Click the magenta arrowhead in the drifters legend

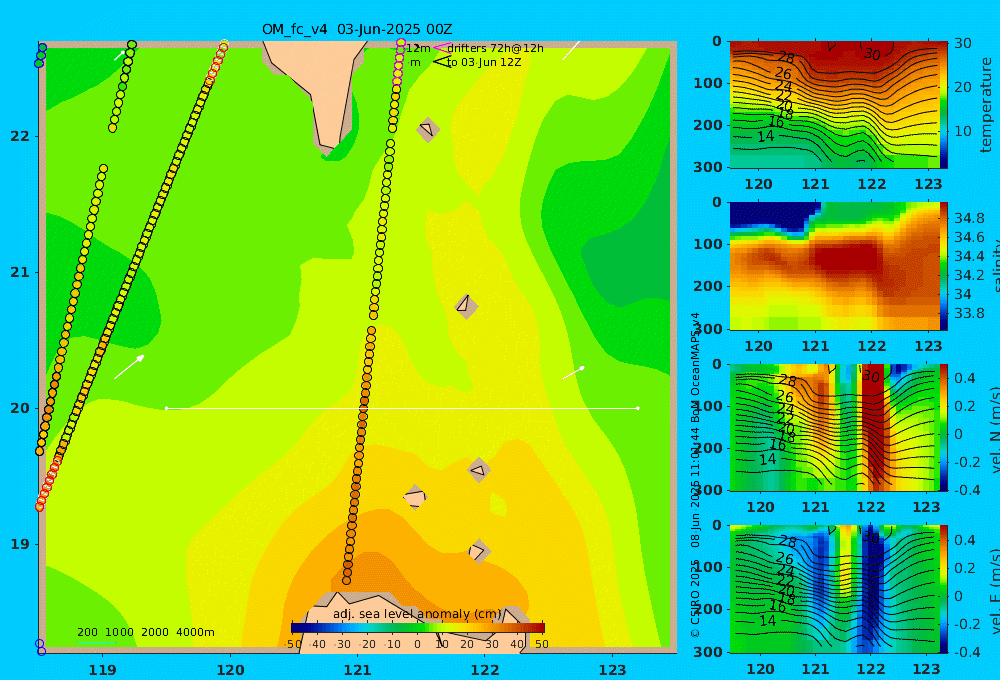click(x=441, y=48)
